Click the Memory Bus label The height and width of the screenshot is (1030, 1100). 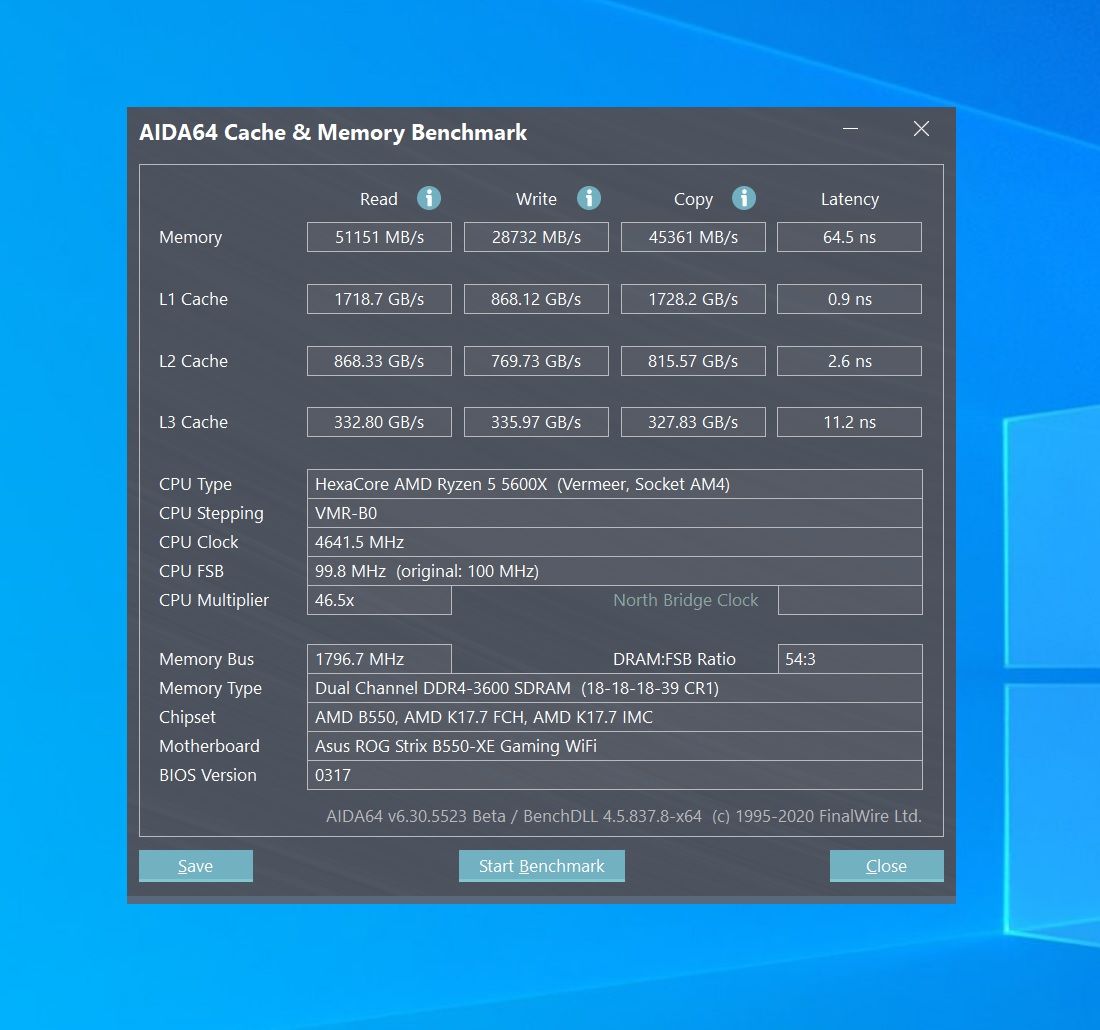pos(206,660)
